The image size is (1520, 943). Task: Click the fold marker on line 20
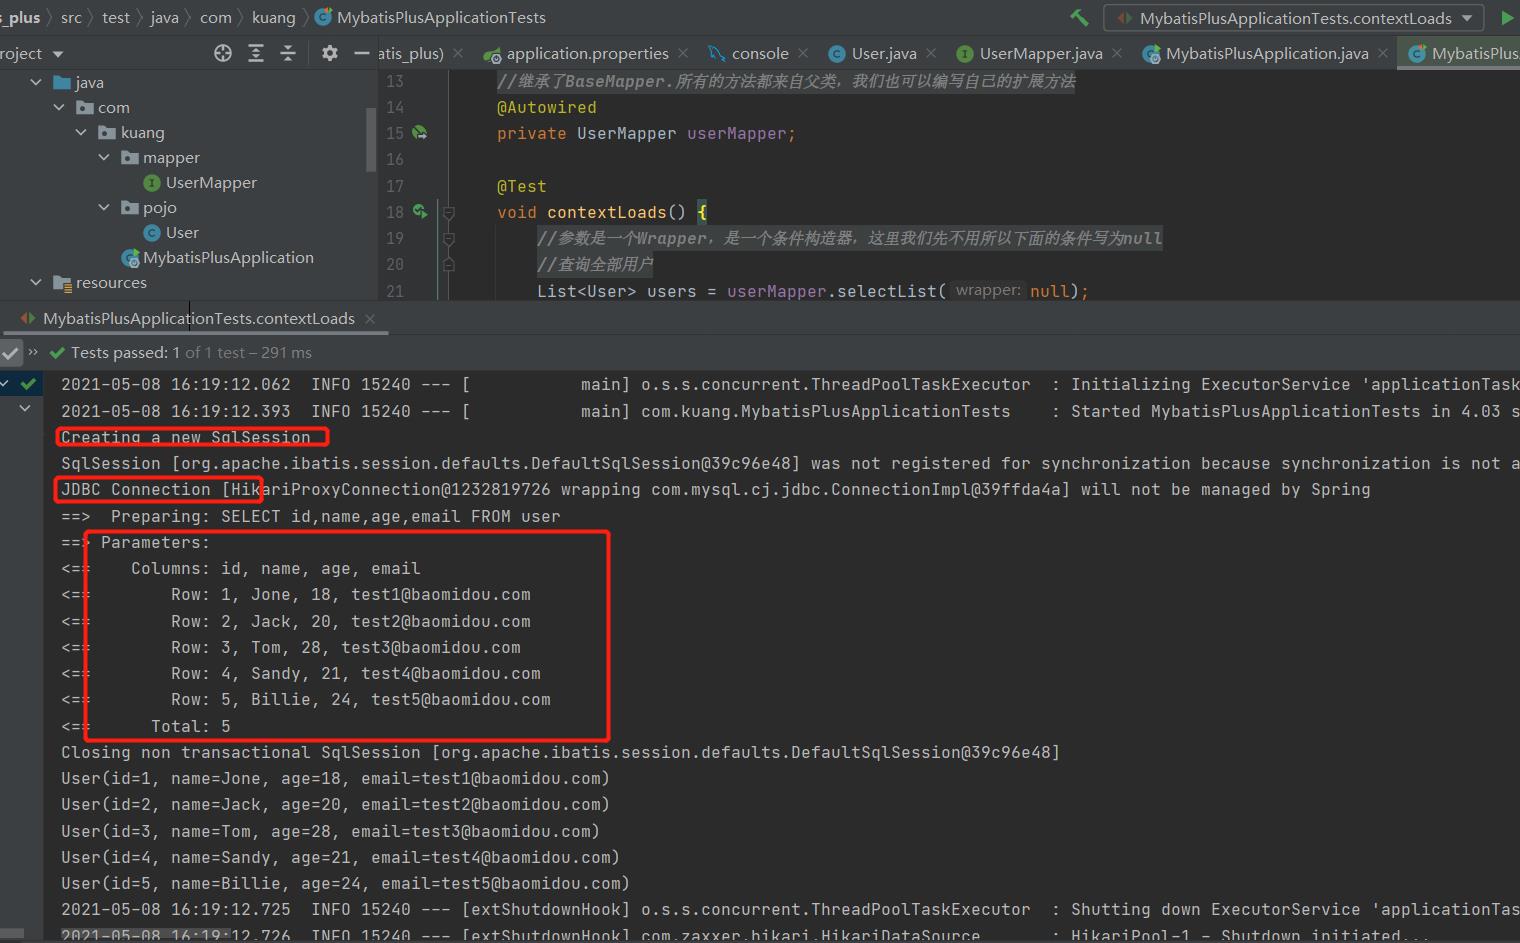449,264
